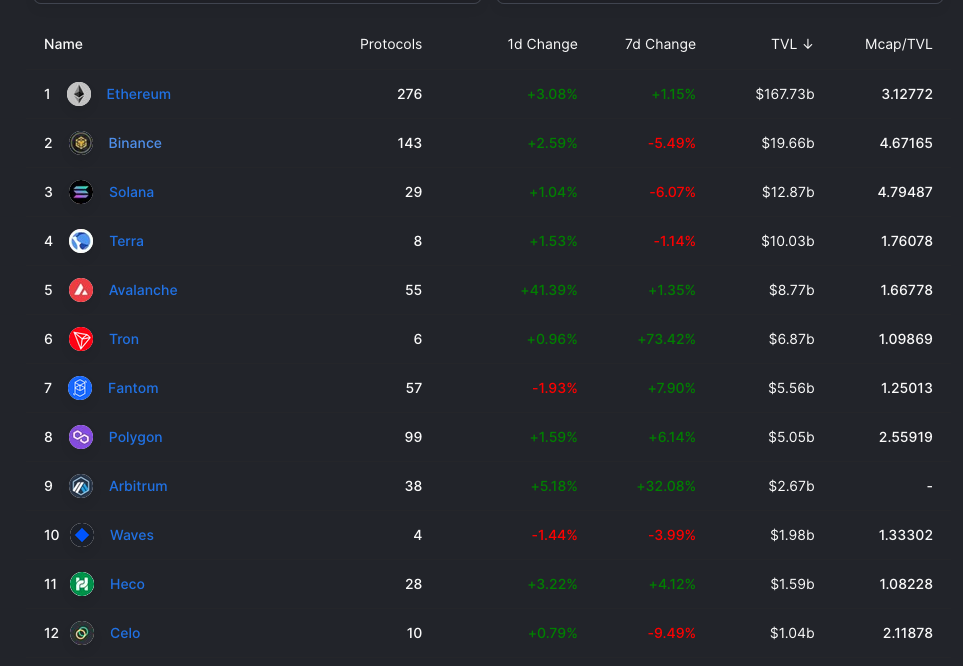Sort table by TVL column header
The image size is (963, 666).
pos(792,44)
